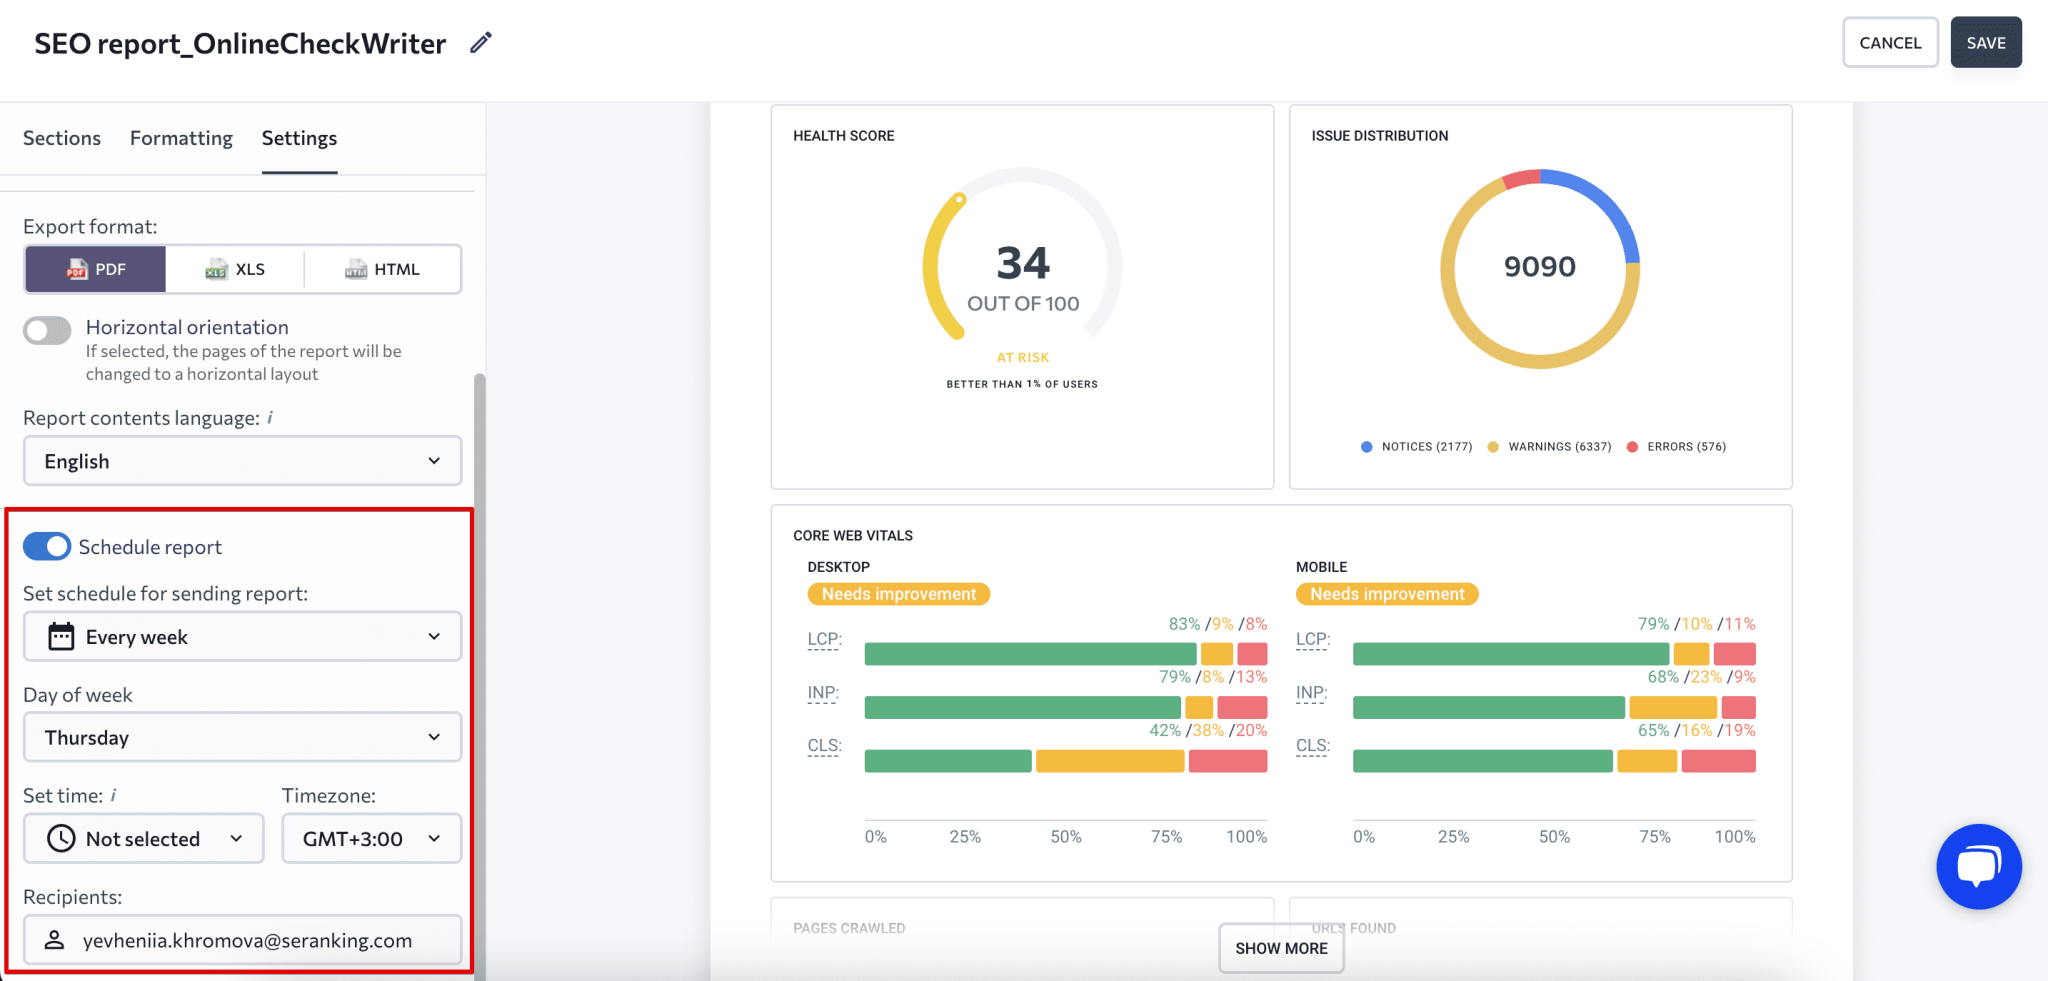Click the info icon next to Report contents language
This screenshot has height=981, width=2048.
pos(270,418)
